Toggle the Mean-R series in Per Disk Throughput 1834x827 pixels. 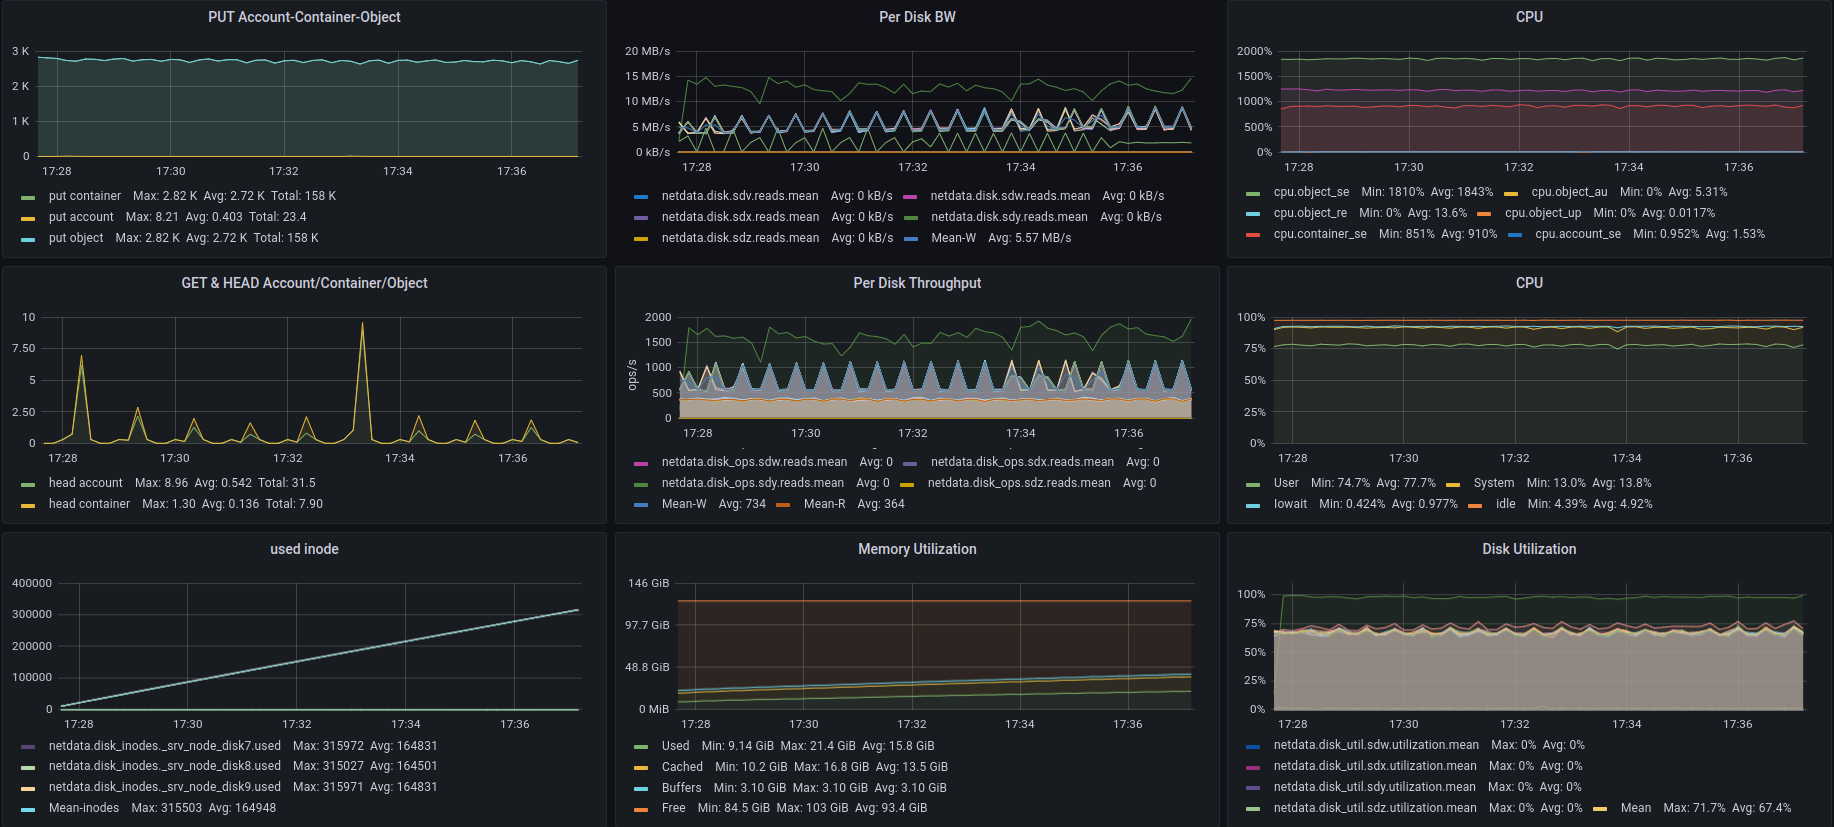(823, 504)
